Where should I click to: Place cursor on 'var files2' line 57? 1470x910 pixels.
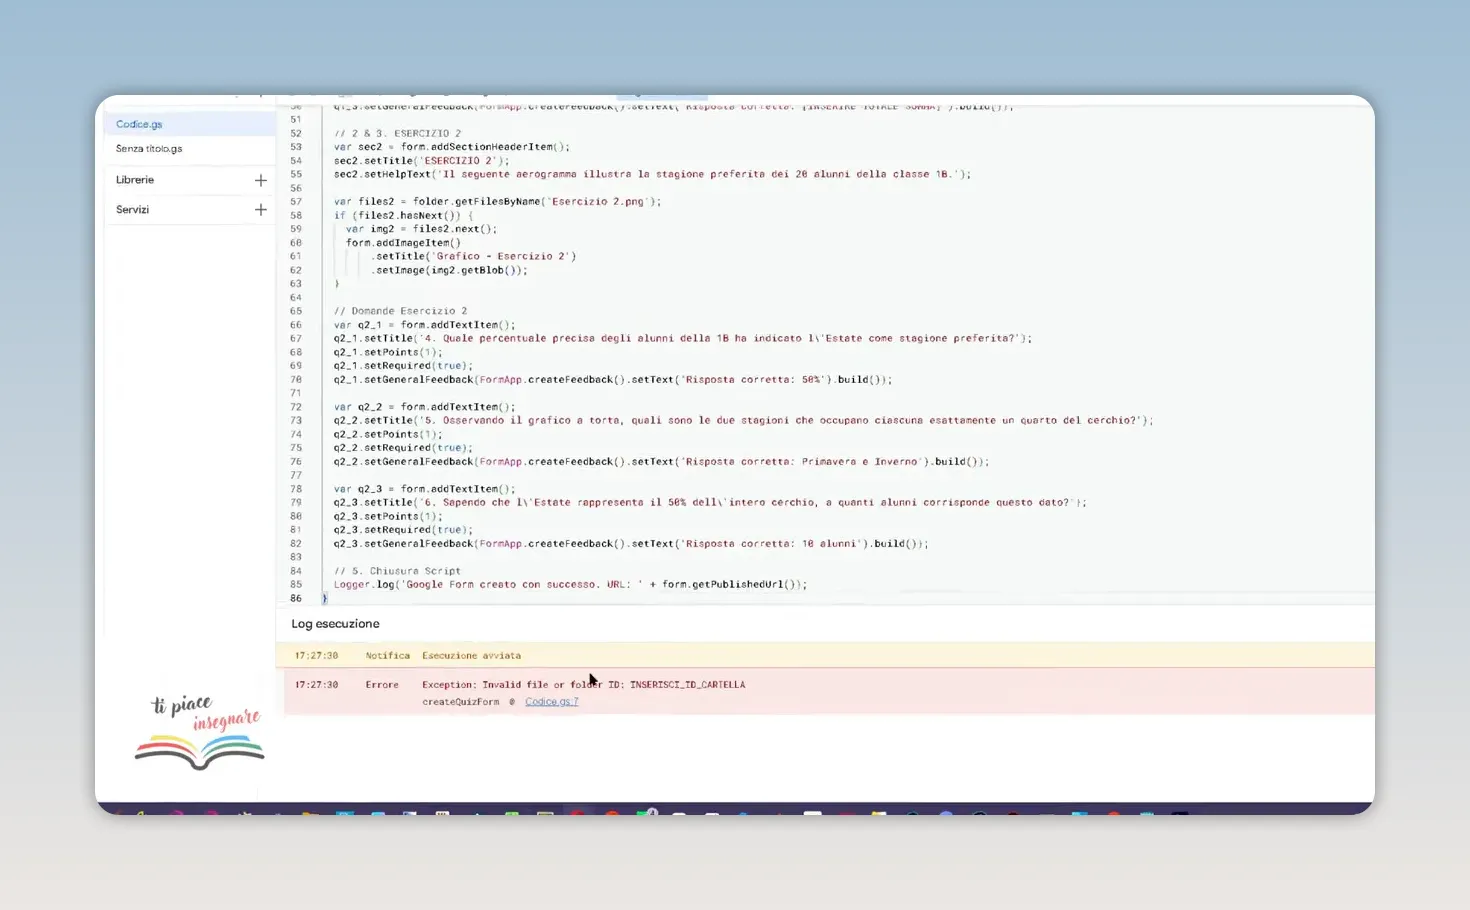coord(497,201)
